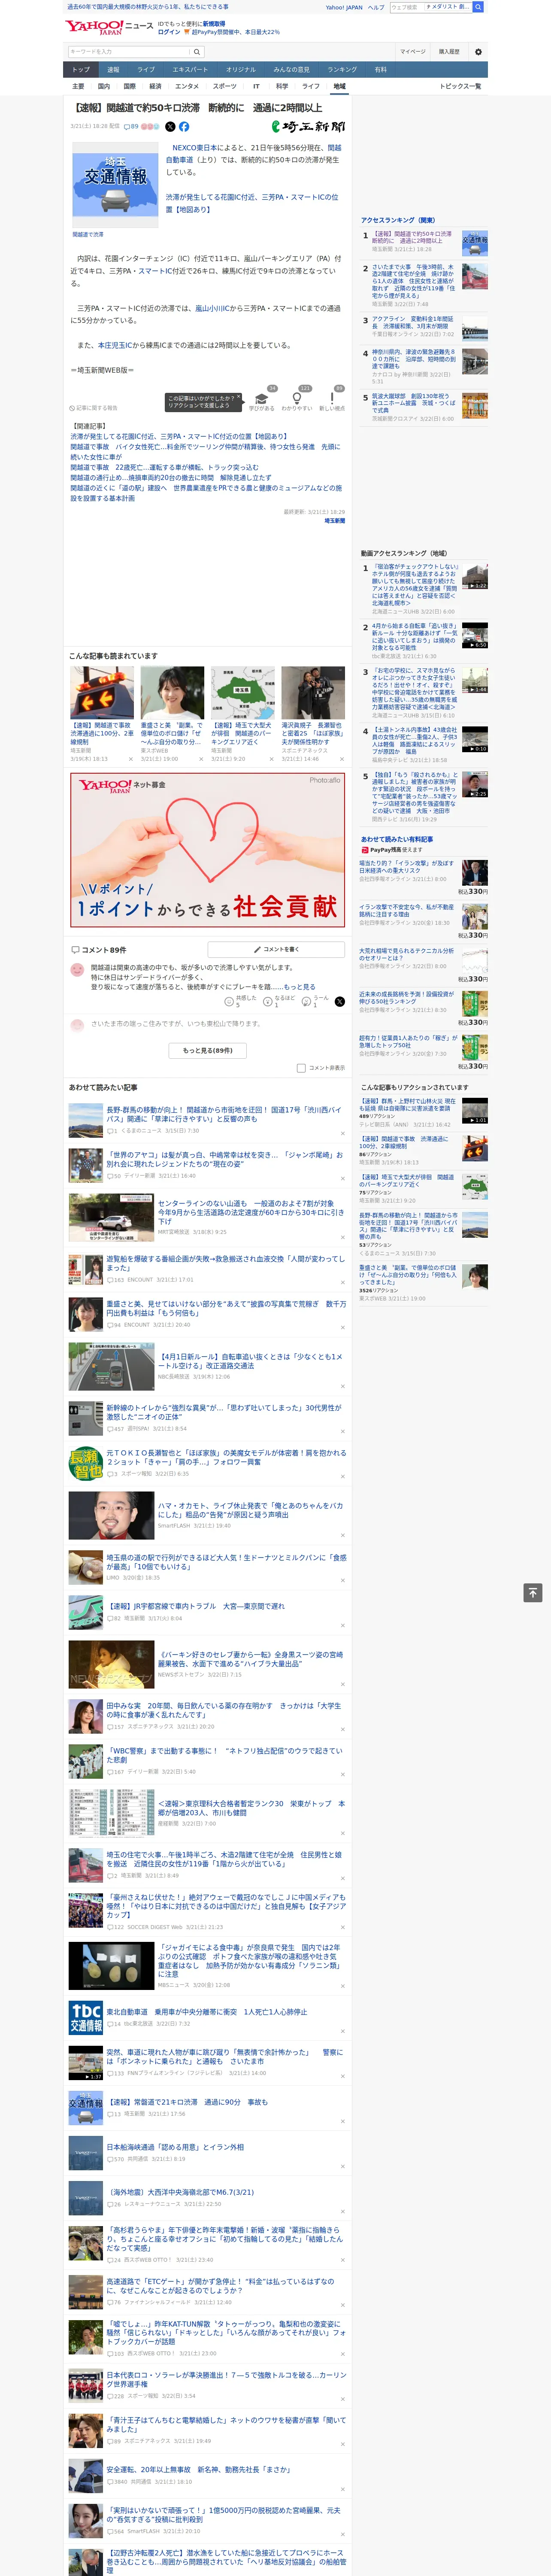Open 有料 navigation tab

click(380, 70)
